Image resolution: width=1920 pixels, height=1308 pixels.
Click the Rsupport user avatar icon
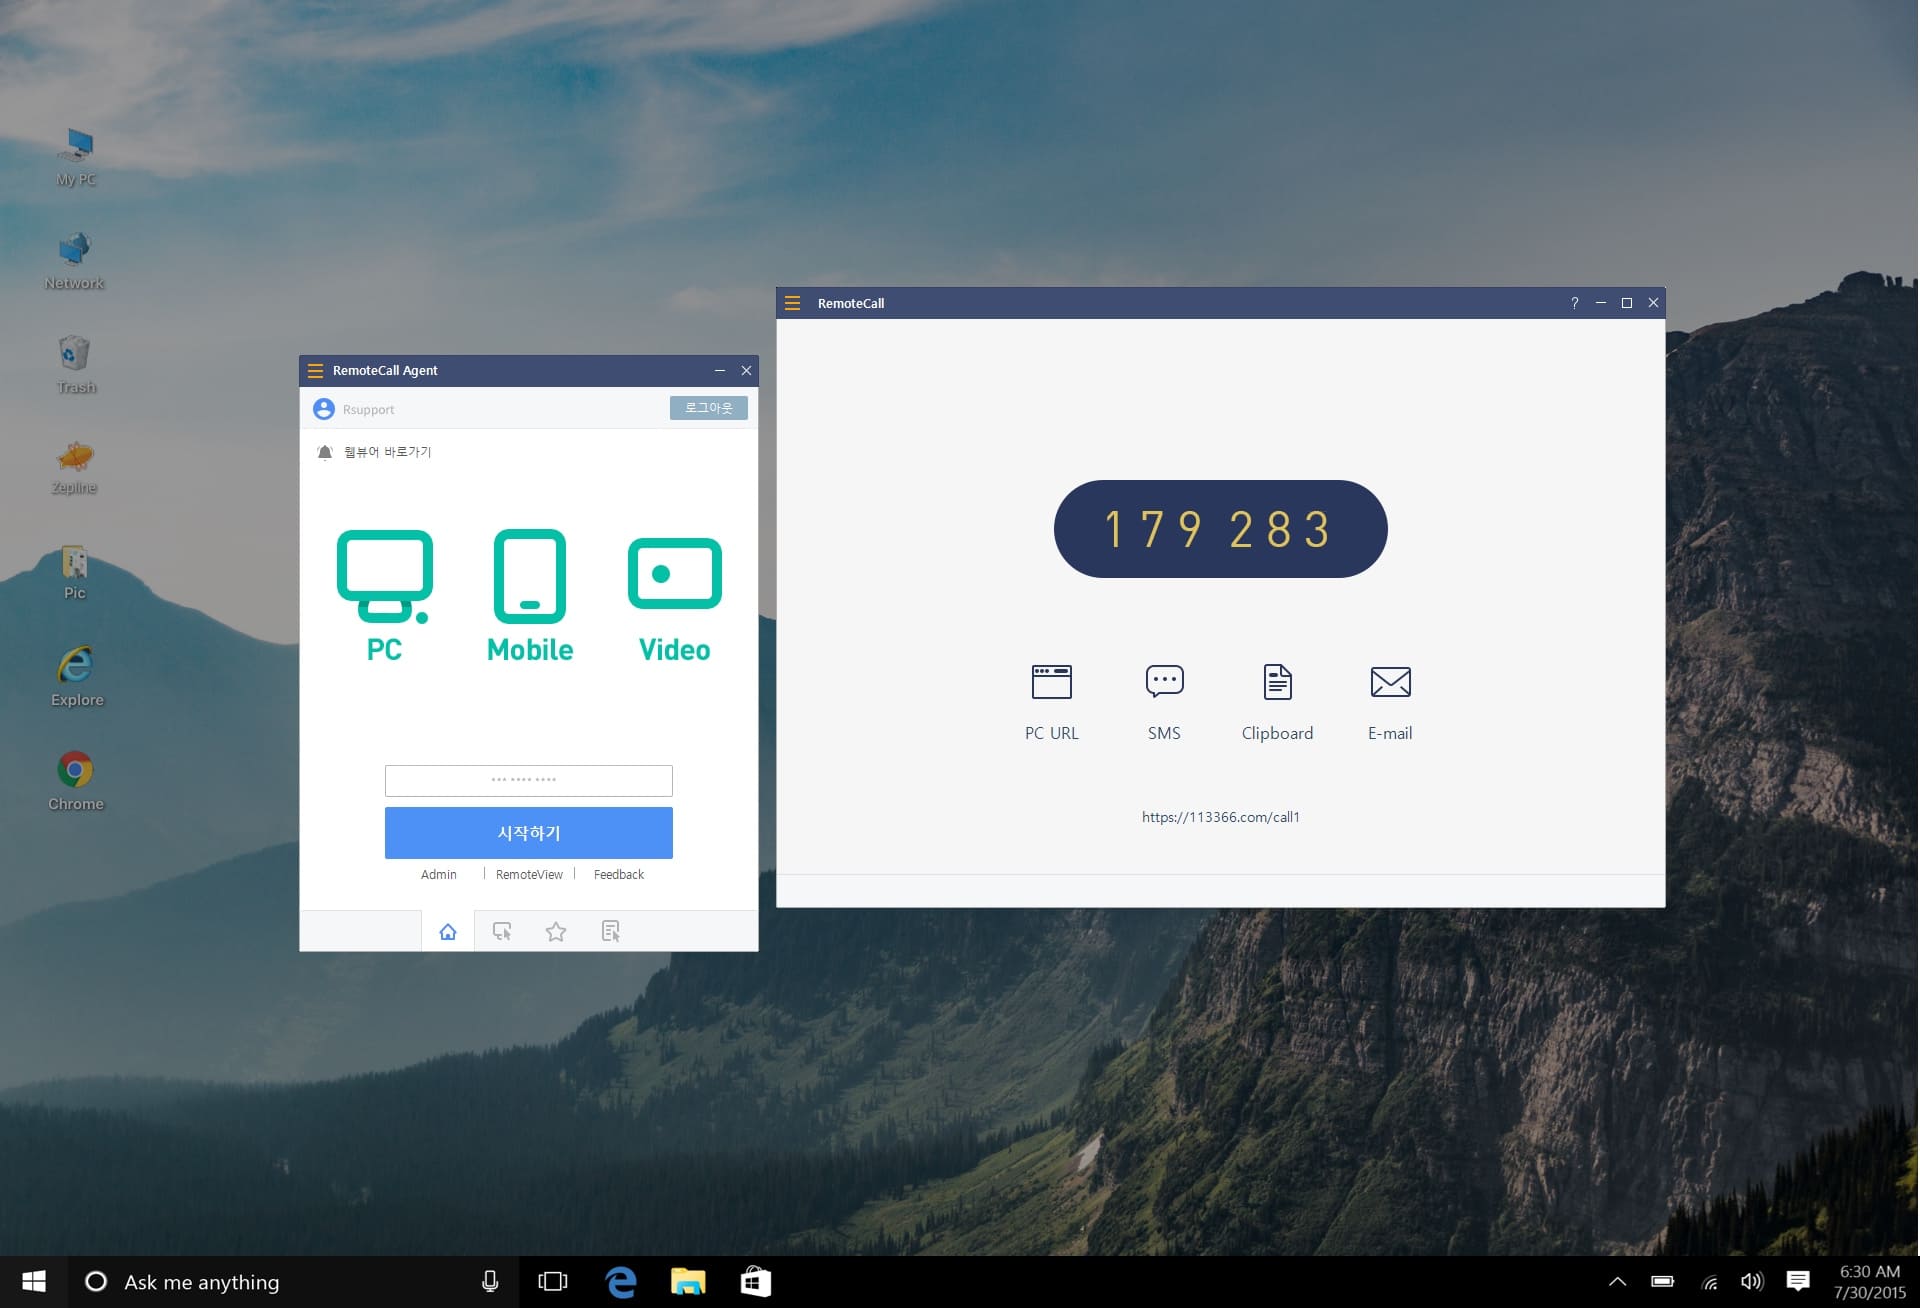coord(324,409)
